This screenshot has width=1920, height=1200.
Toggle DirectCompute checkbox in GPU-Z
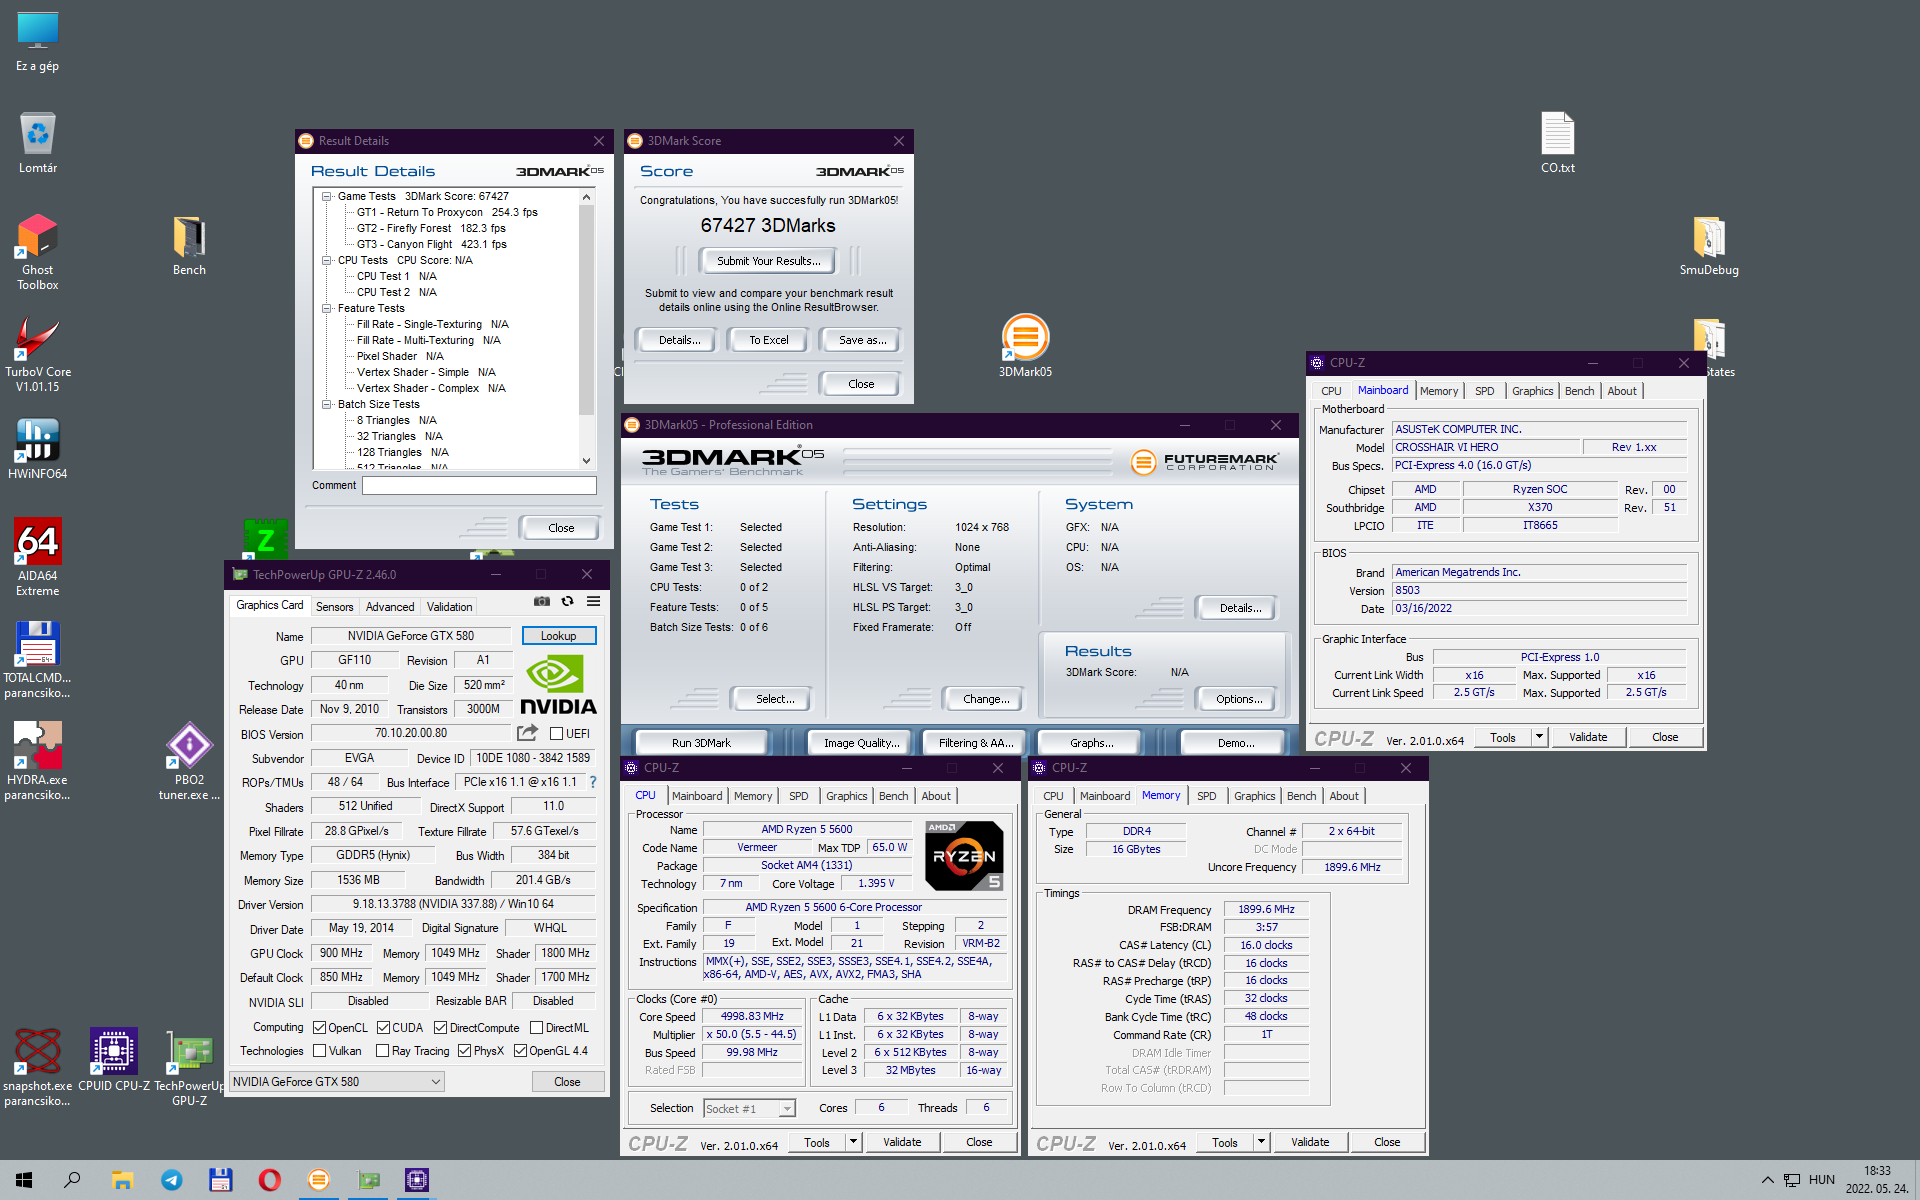pos(440,1027)
